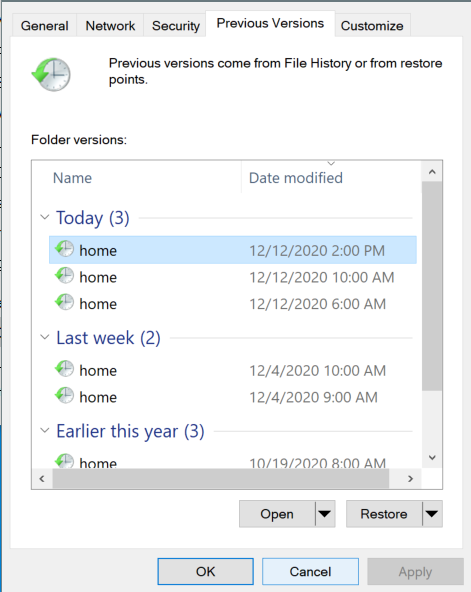Click restore-point icon for 12/12/2020 10:00 AM
This screenshot has width=471, height=592.
click(x=65, y=276)
